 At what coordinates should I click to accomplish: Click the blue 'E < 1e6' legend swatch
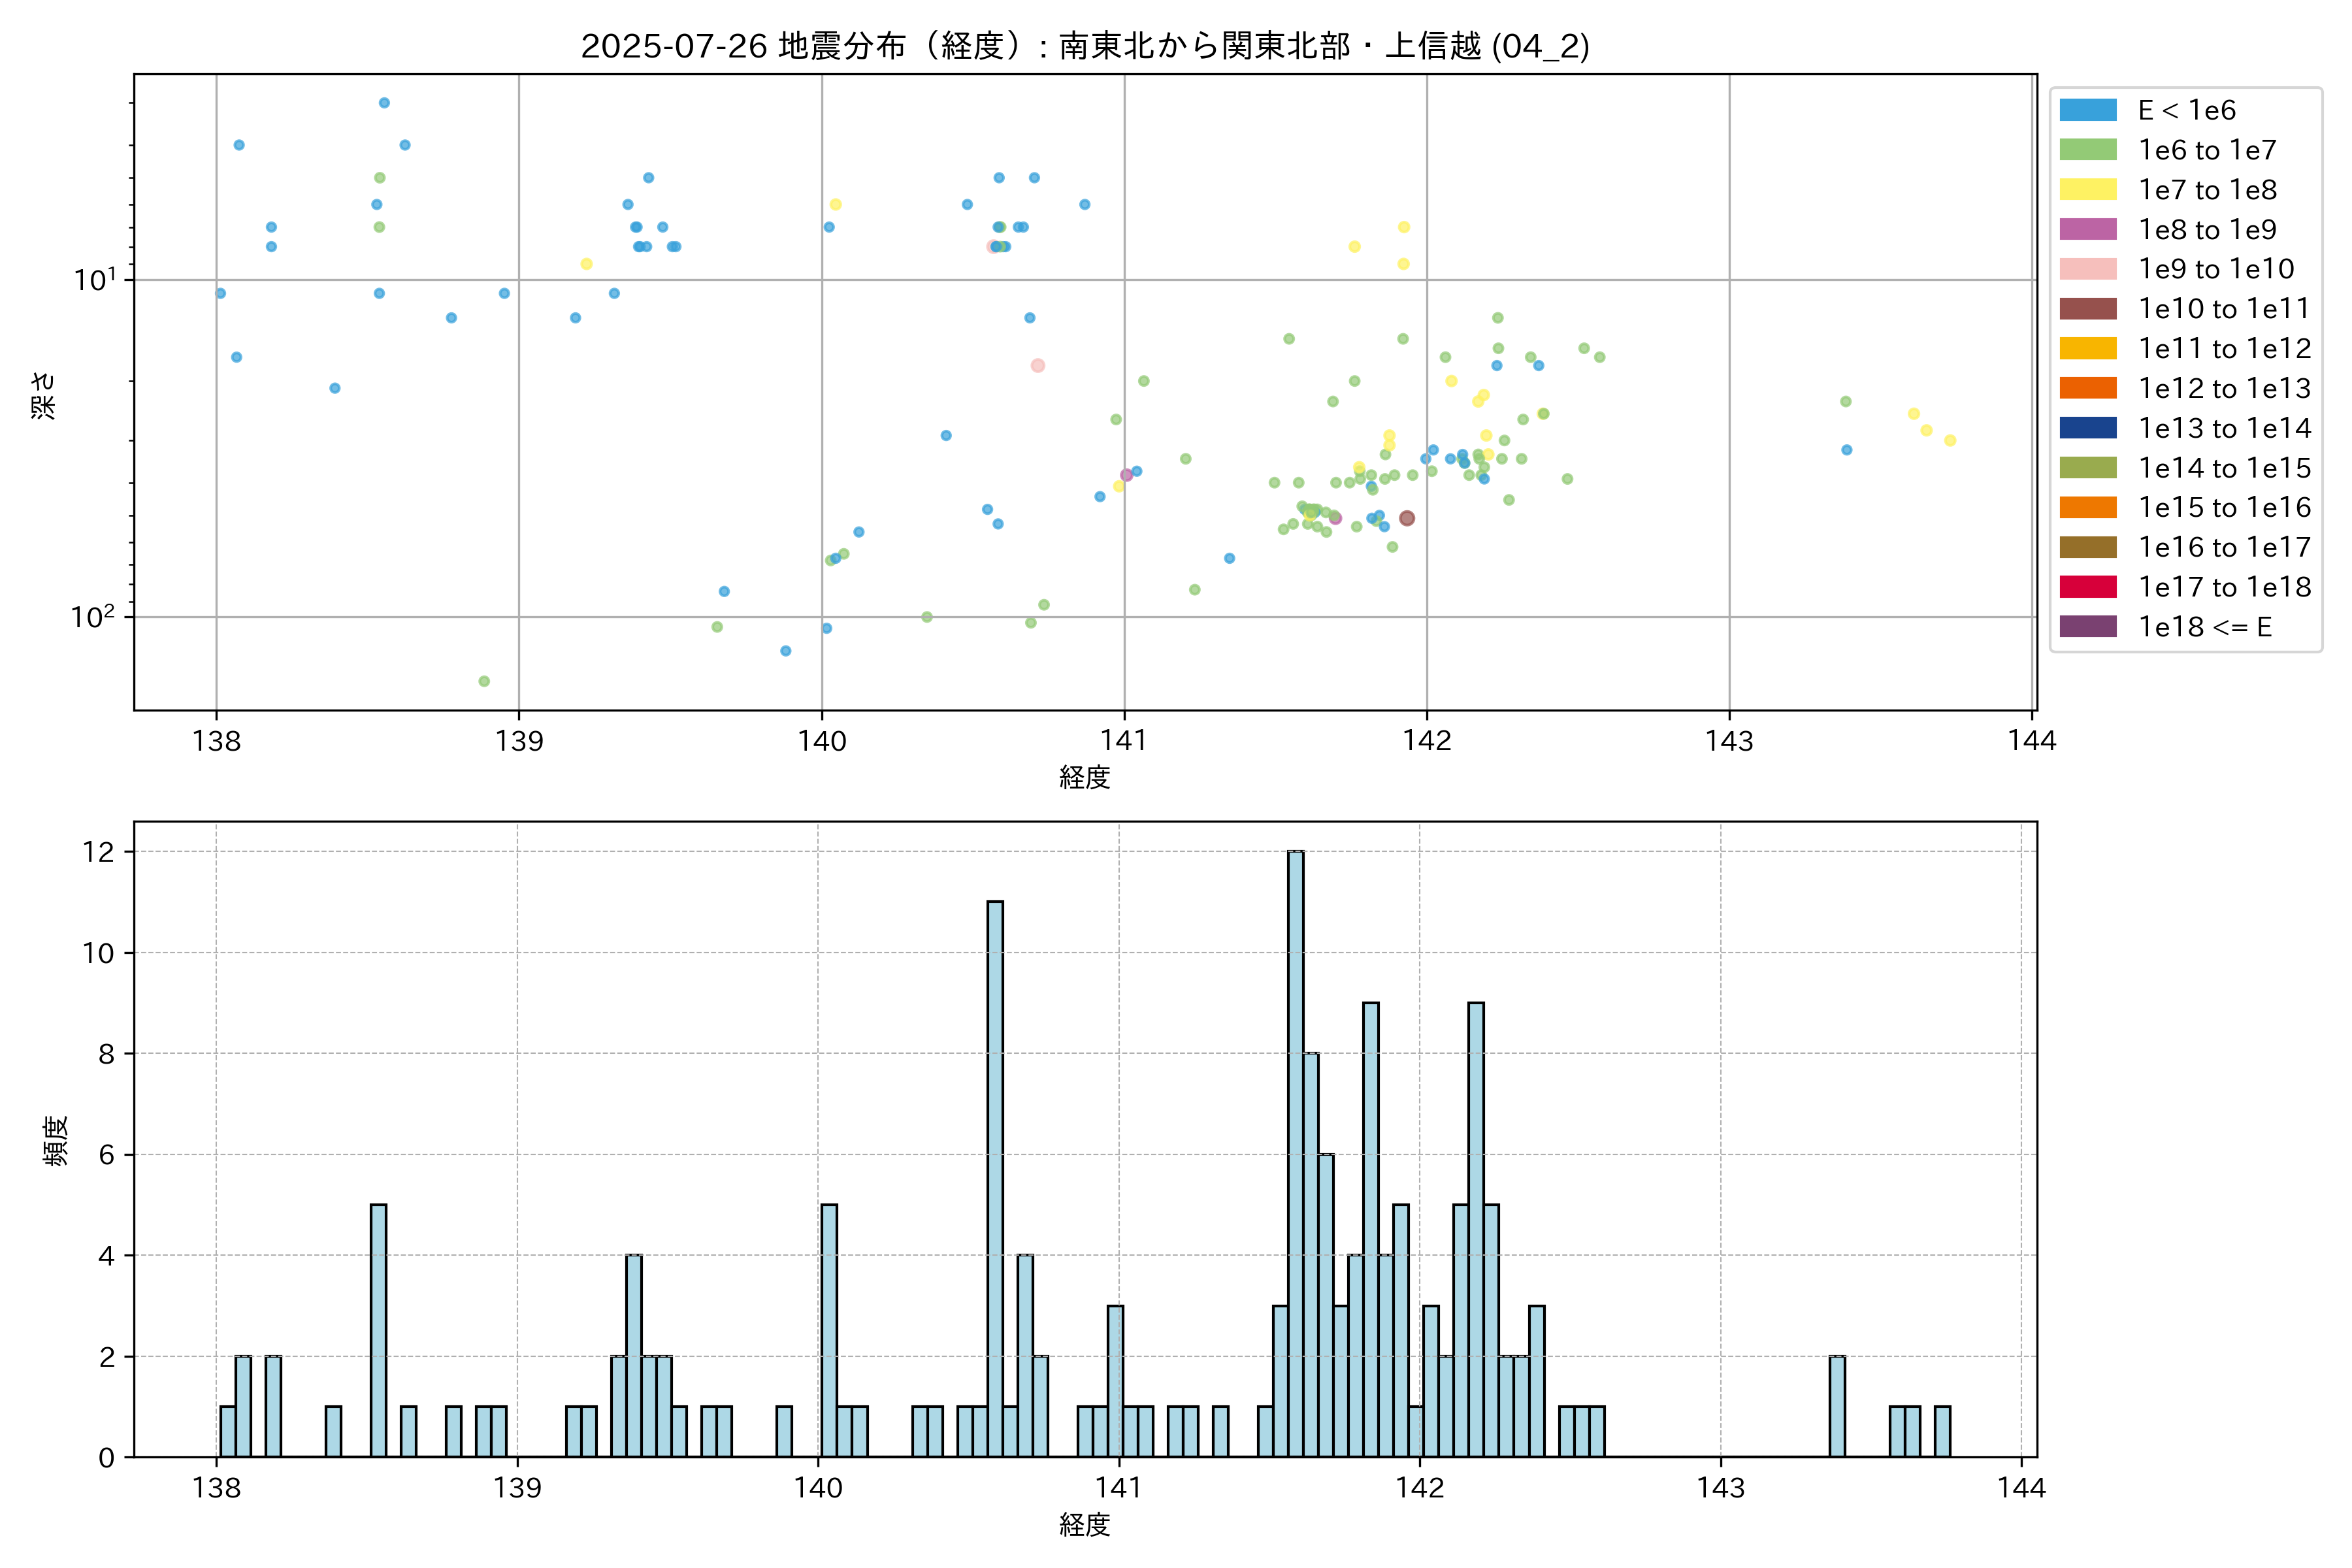tap(2087, 110)
